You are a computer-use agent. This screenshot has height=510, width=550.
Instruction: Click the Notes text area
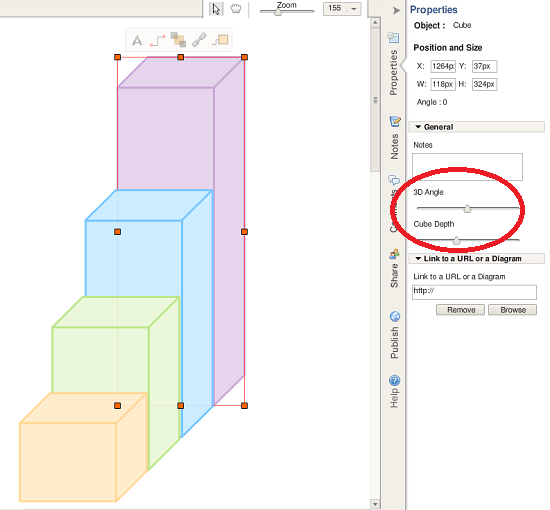pyautogui.click(x=467, y=167)
